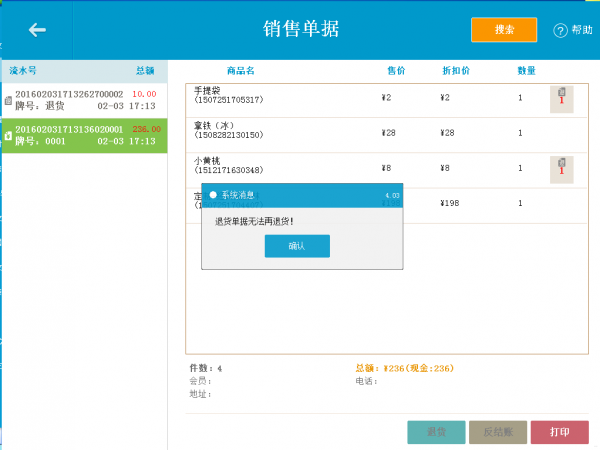Click the 电话 phone label
Image resolution: width=600 pixels, height=450 pixels.
[x=367, y=381]
